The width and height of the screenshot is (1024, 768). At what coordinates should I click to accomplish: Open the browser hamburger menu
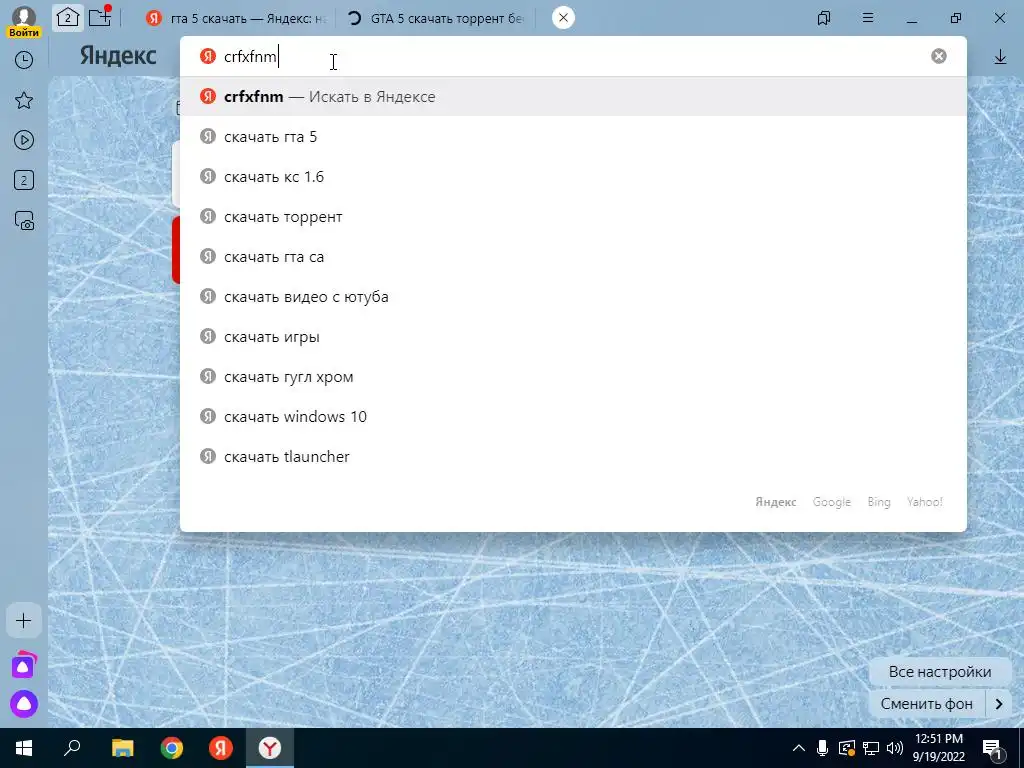pos(868,18)
